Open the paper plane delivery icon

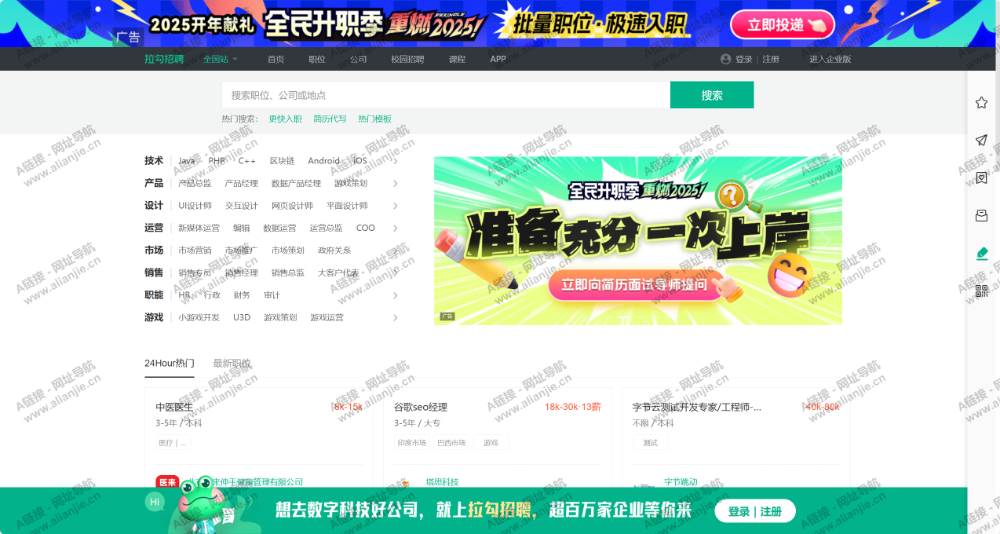click(x=982, y=140)
